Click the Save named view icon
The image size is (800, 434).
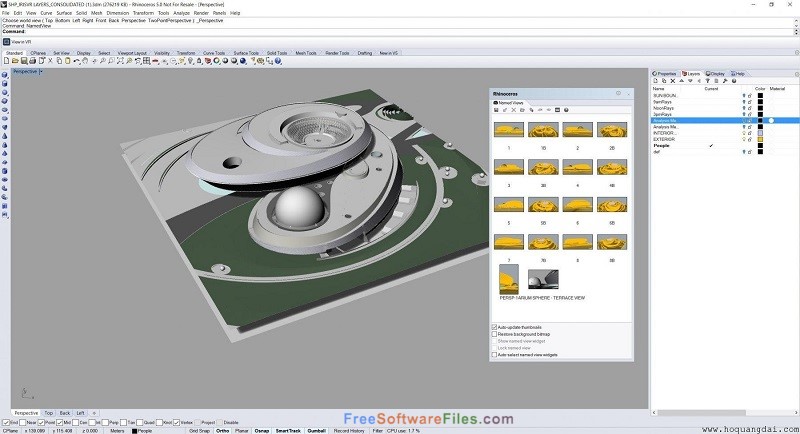coord(496,110)
